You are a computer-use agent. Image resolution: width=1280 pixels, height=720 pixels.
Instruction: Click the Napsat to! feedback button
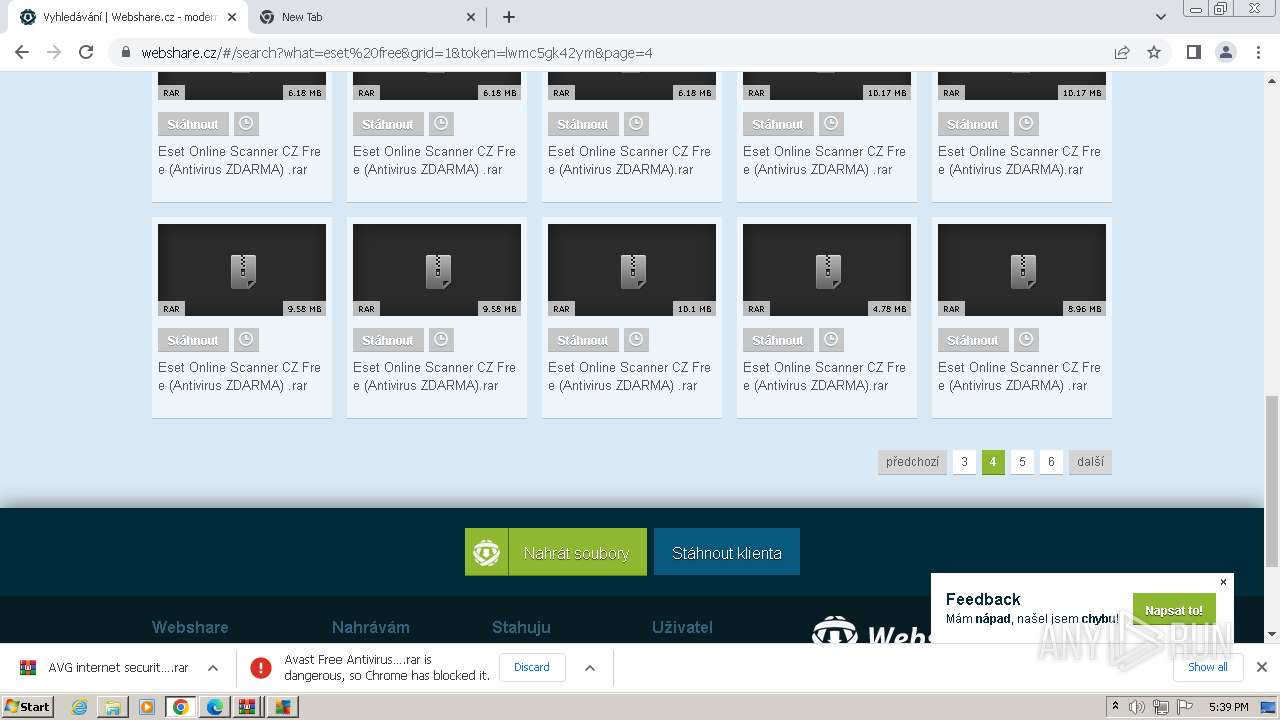coord(1174,610)
